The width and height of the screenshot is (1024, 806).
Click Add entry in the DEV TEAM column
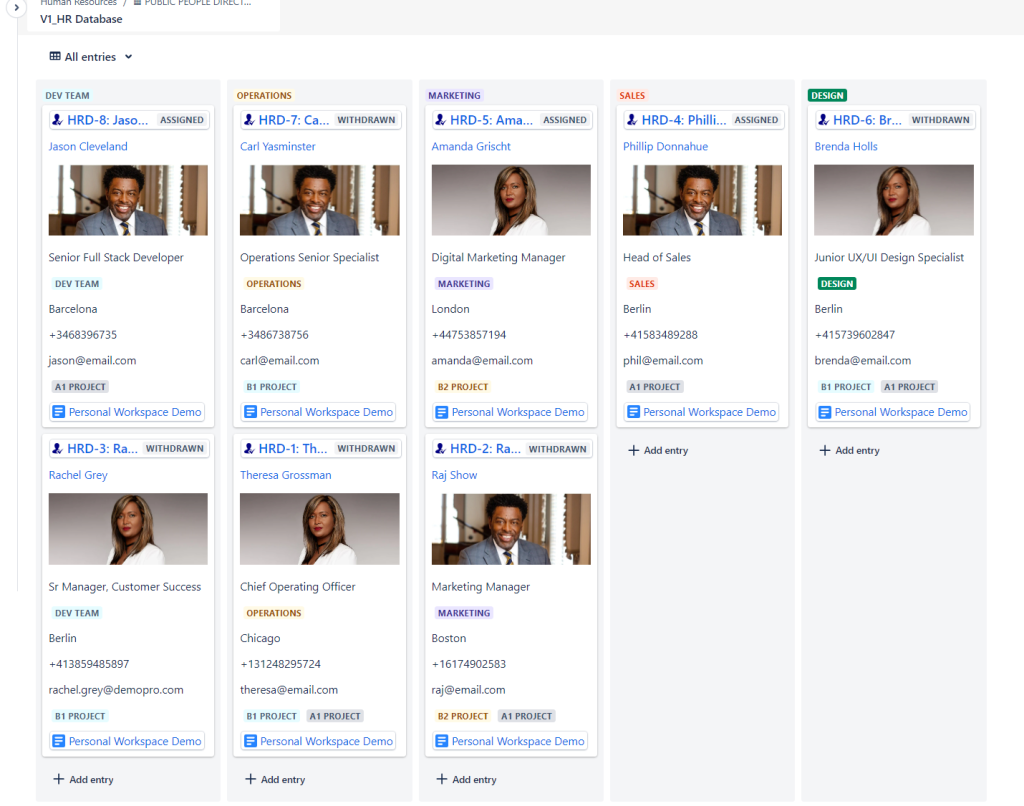(x=83, y=779)
